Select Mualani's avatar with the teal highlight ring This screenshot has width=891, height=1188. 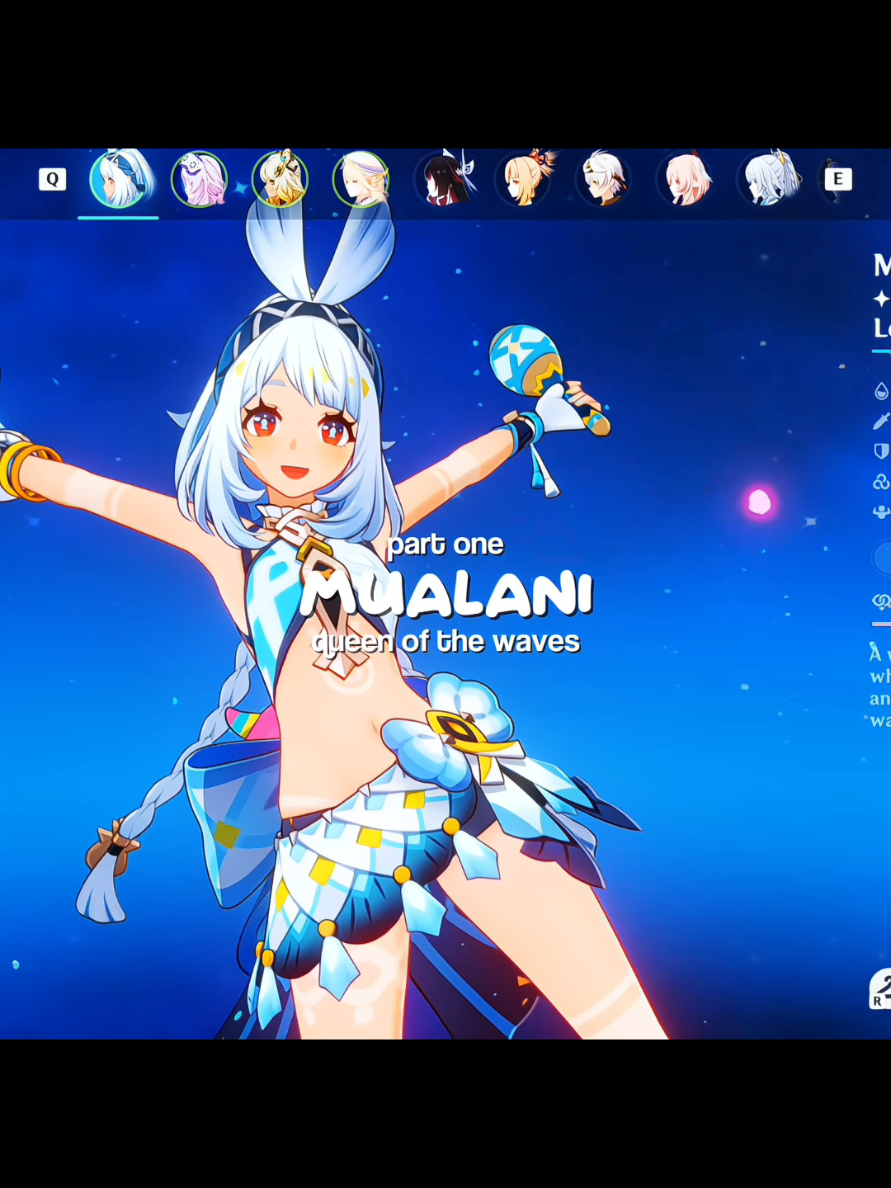coord(118,180)
